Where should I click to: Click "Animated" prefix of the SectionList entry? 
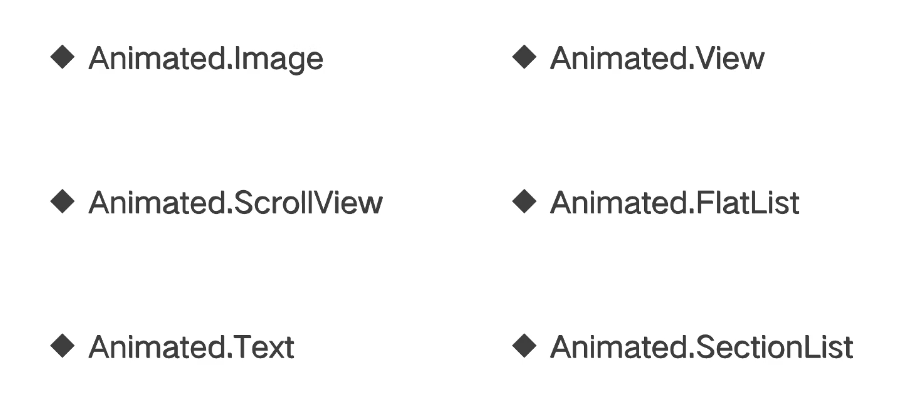[618, 348]
